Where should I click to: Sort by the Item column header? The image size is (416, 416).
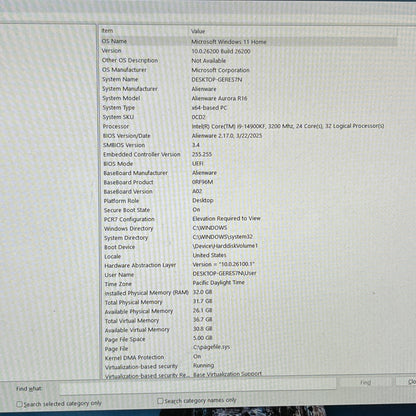point(144,31)
